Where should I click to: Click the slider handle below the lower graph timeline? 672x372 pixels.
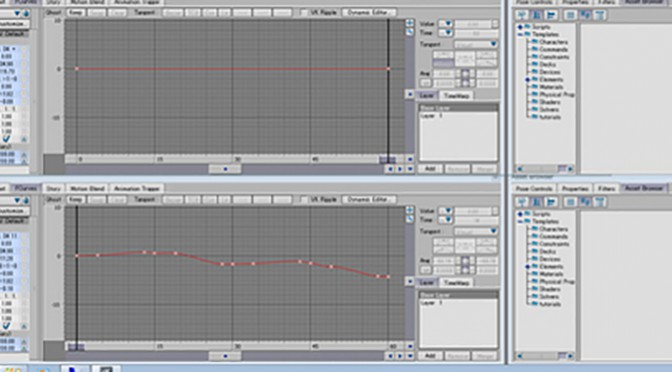click(225, 356)
